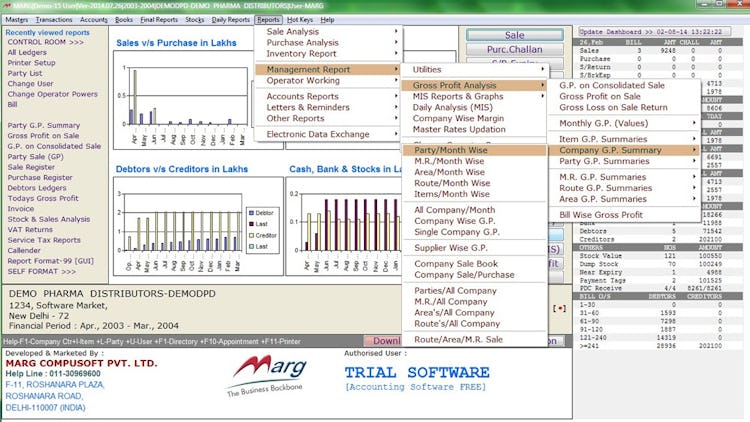The image size is (750, 422).
Task: Expand Monthly G.P. (Values) submenu
Action: (624, 123)
